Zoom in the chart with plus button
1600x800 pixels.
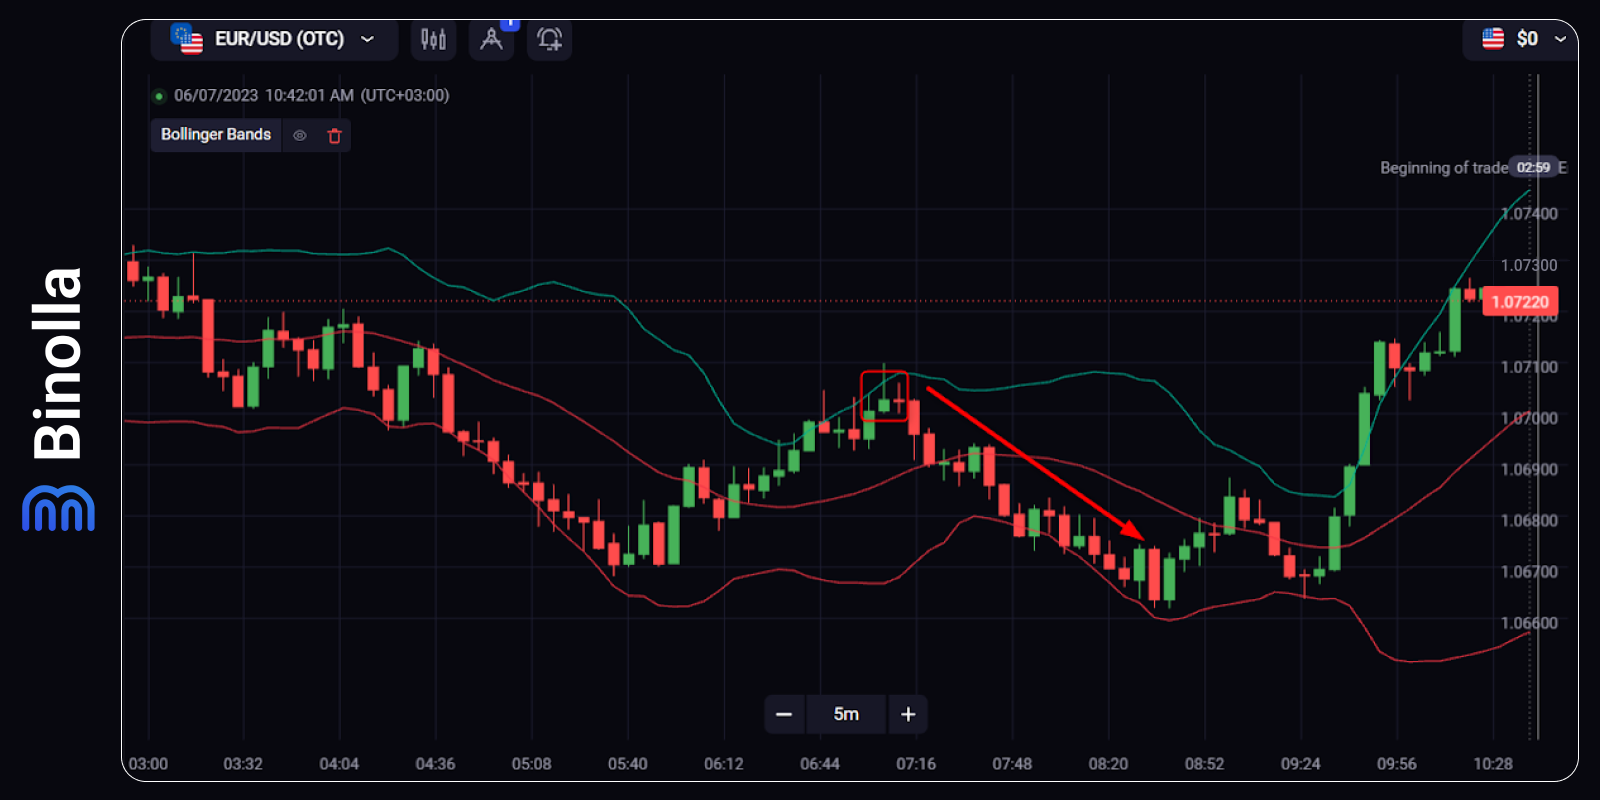[908, 714]
